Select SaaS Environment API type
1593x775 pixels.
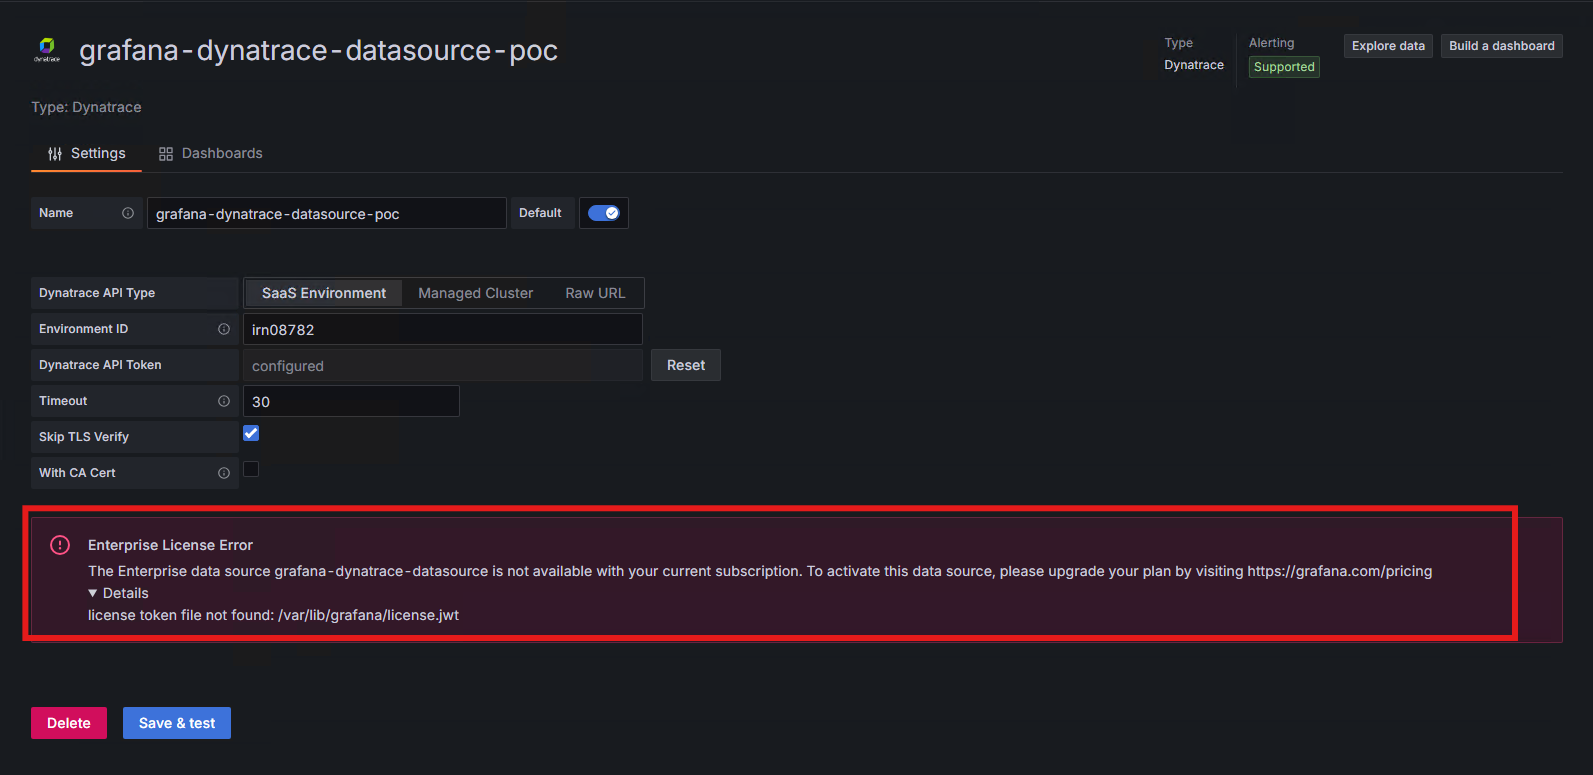(x=324, y=293)
